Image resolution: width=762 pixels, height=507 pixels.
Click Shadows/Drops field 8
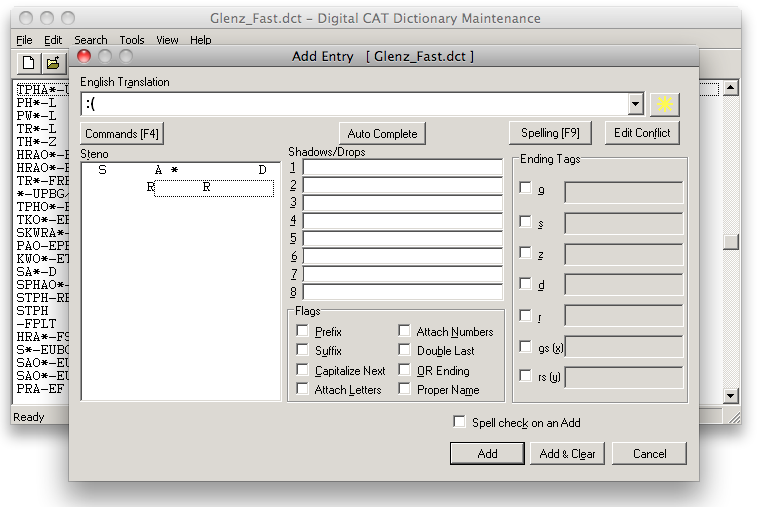(x=403, y=292)
